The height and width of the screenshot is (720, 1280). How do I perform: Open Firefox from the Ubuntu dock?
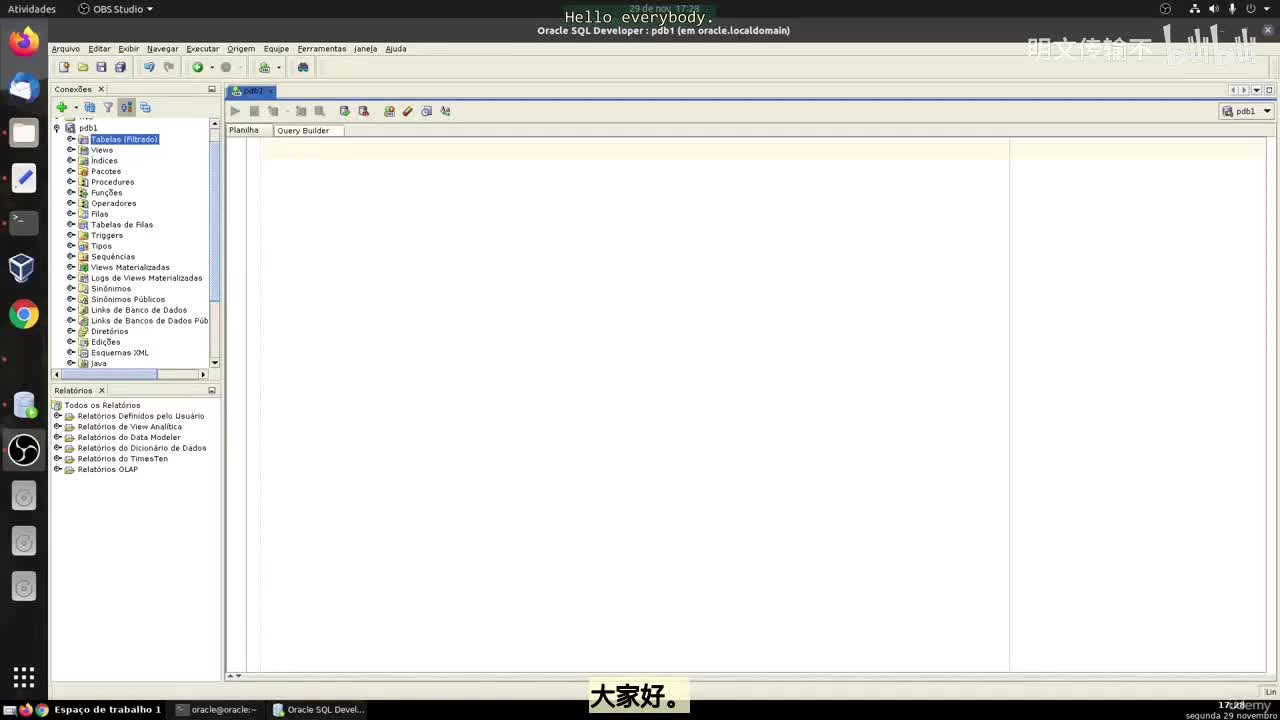click(24, 41)
